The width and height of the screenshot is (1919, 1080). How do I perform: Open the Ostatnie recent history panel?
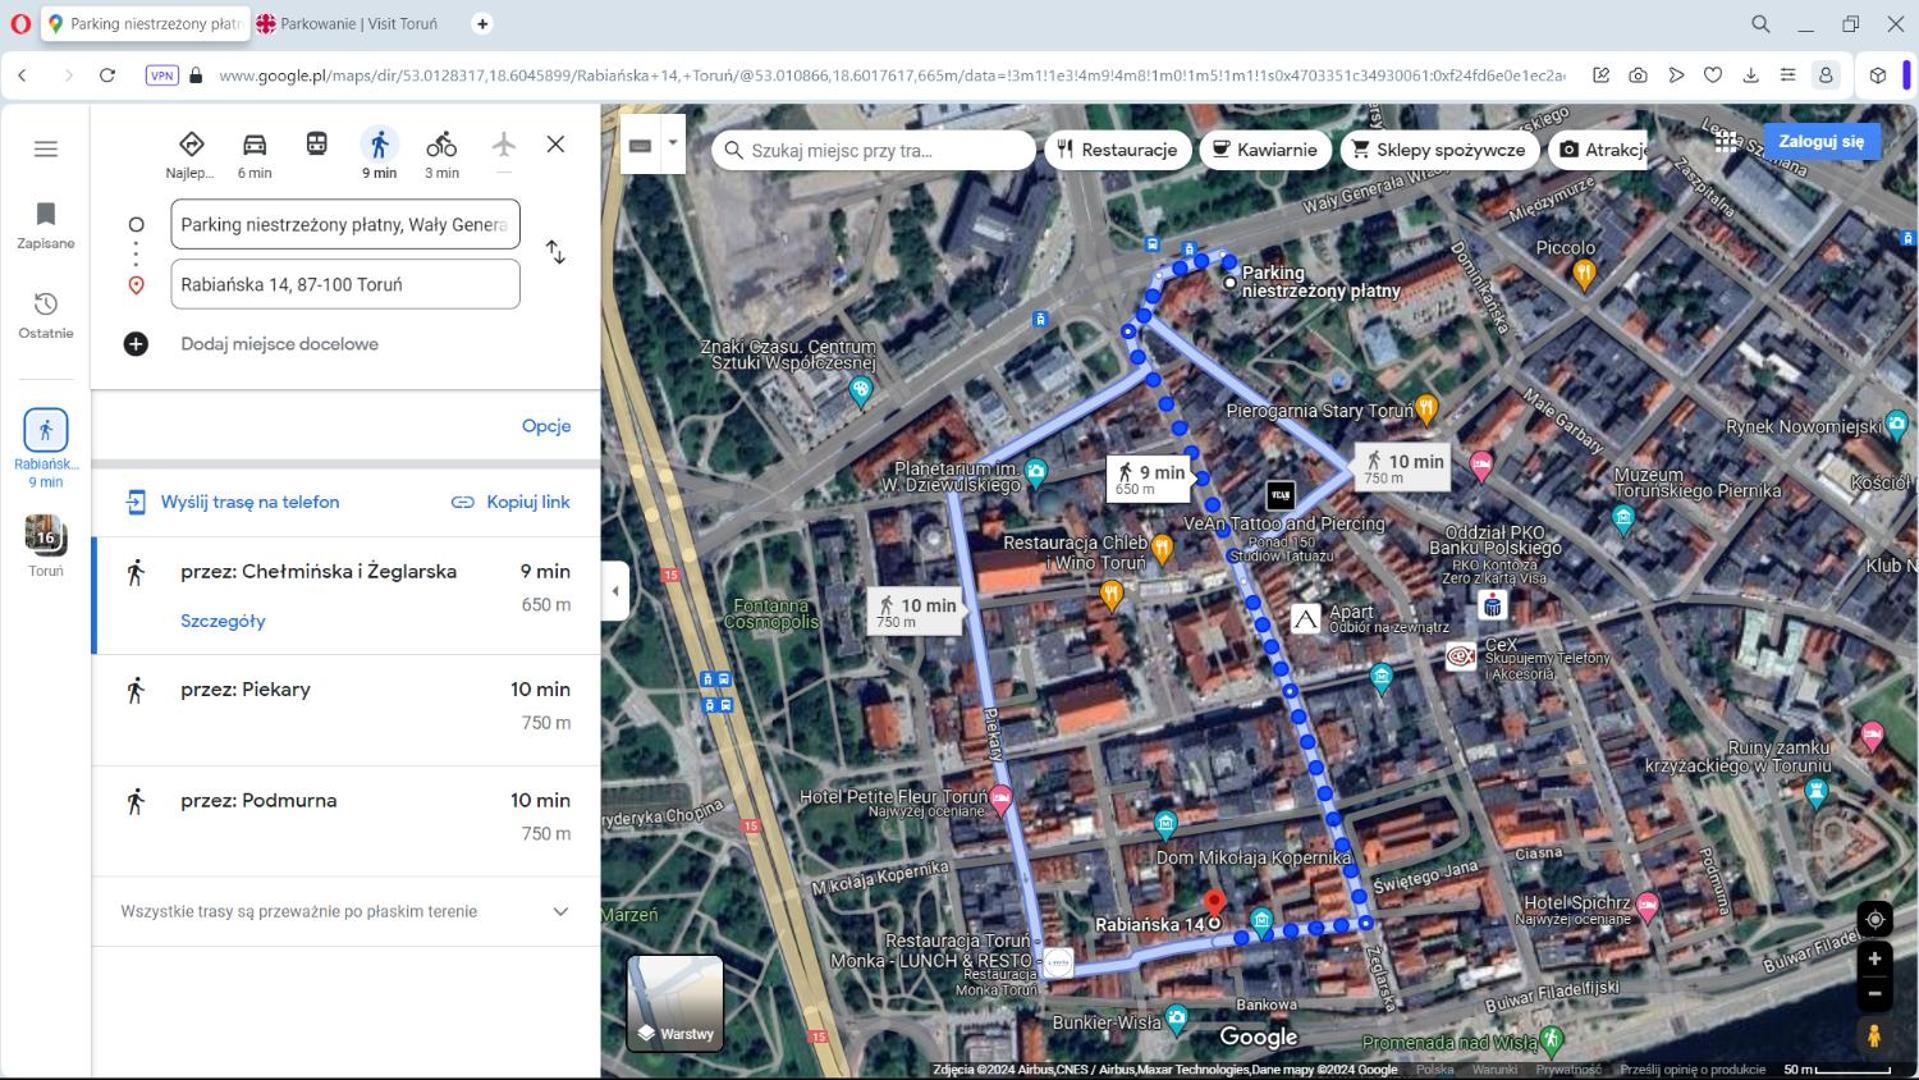pyautogui.click(x=45, y=315)
